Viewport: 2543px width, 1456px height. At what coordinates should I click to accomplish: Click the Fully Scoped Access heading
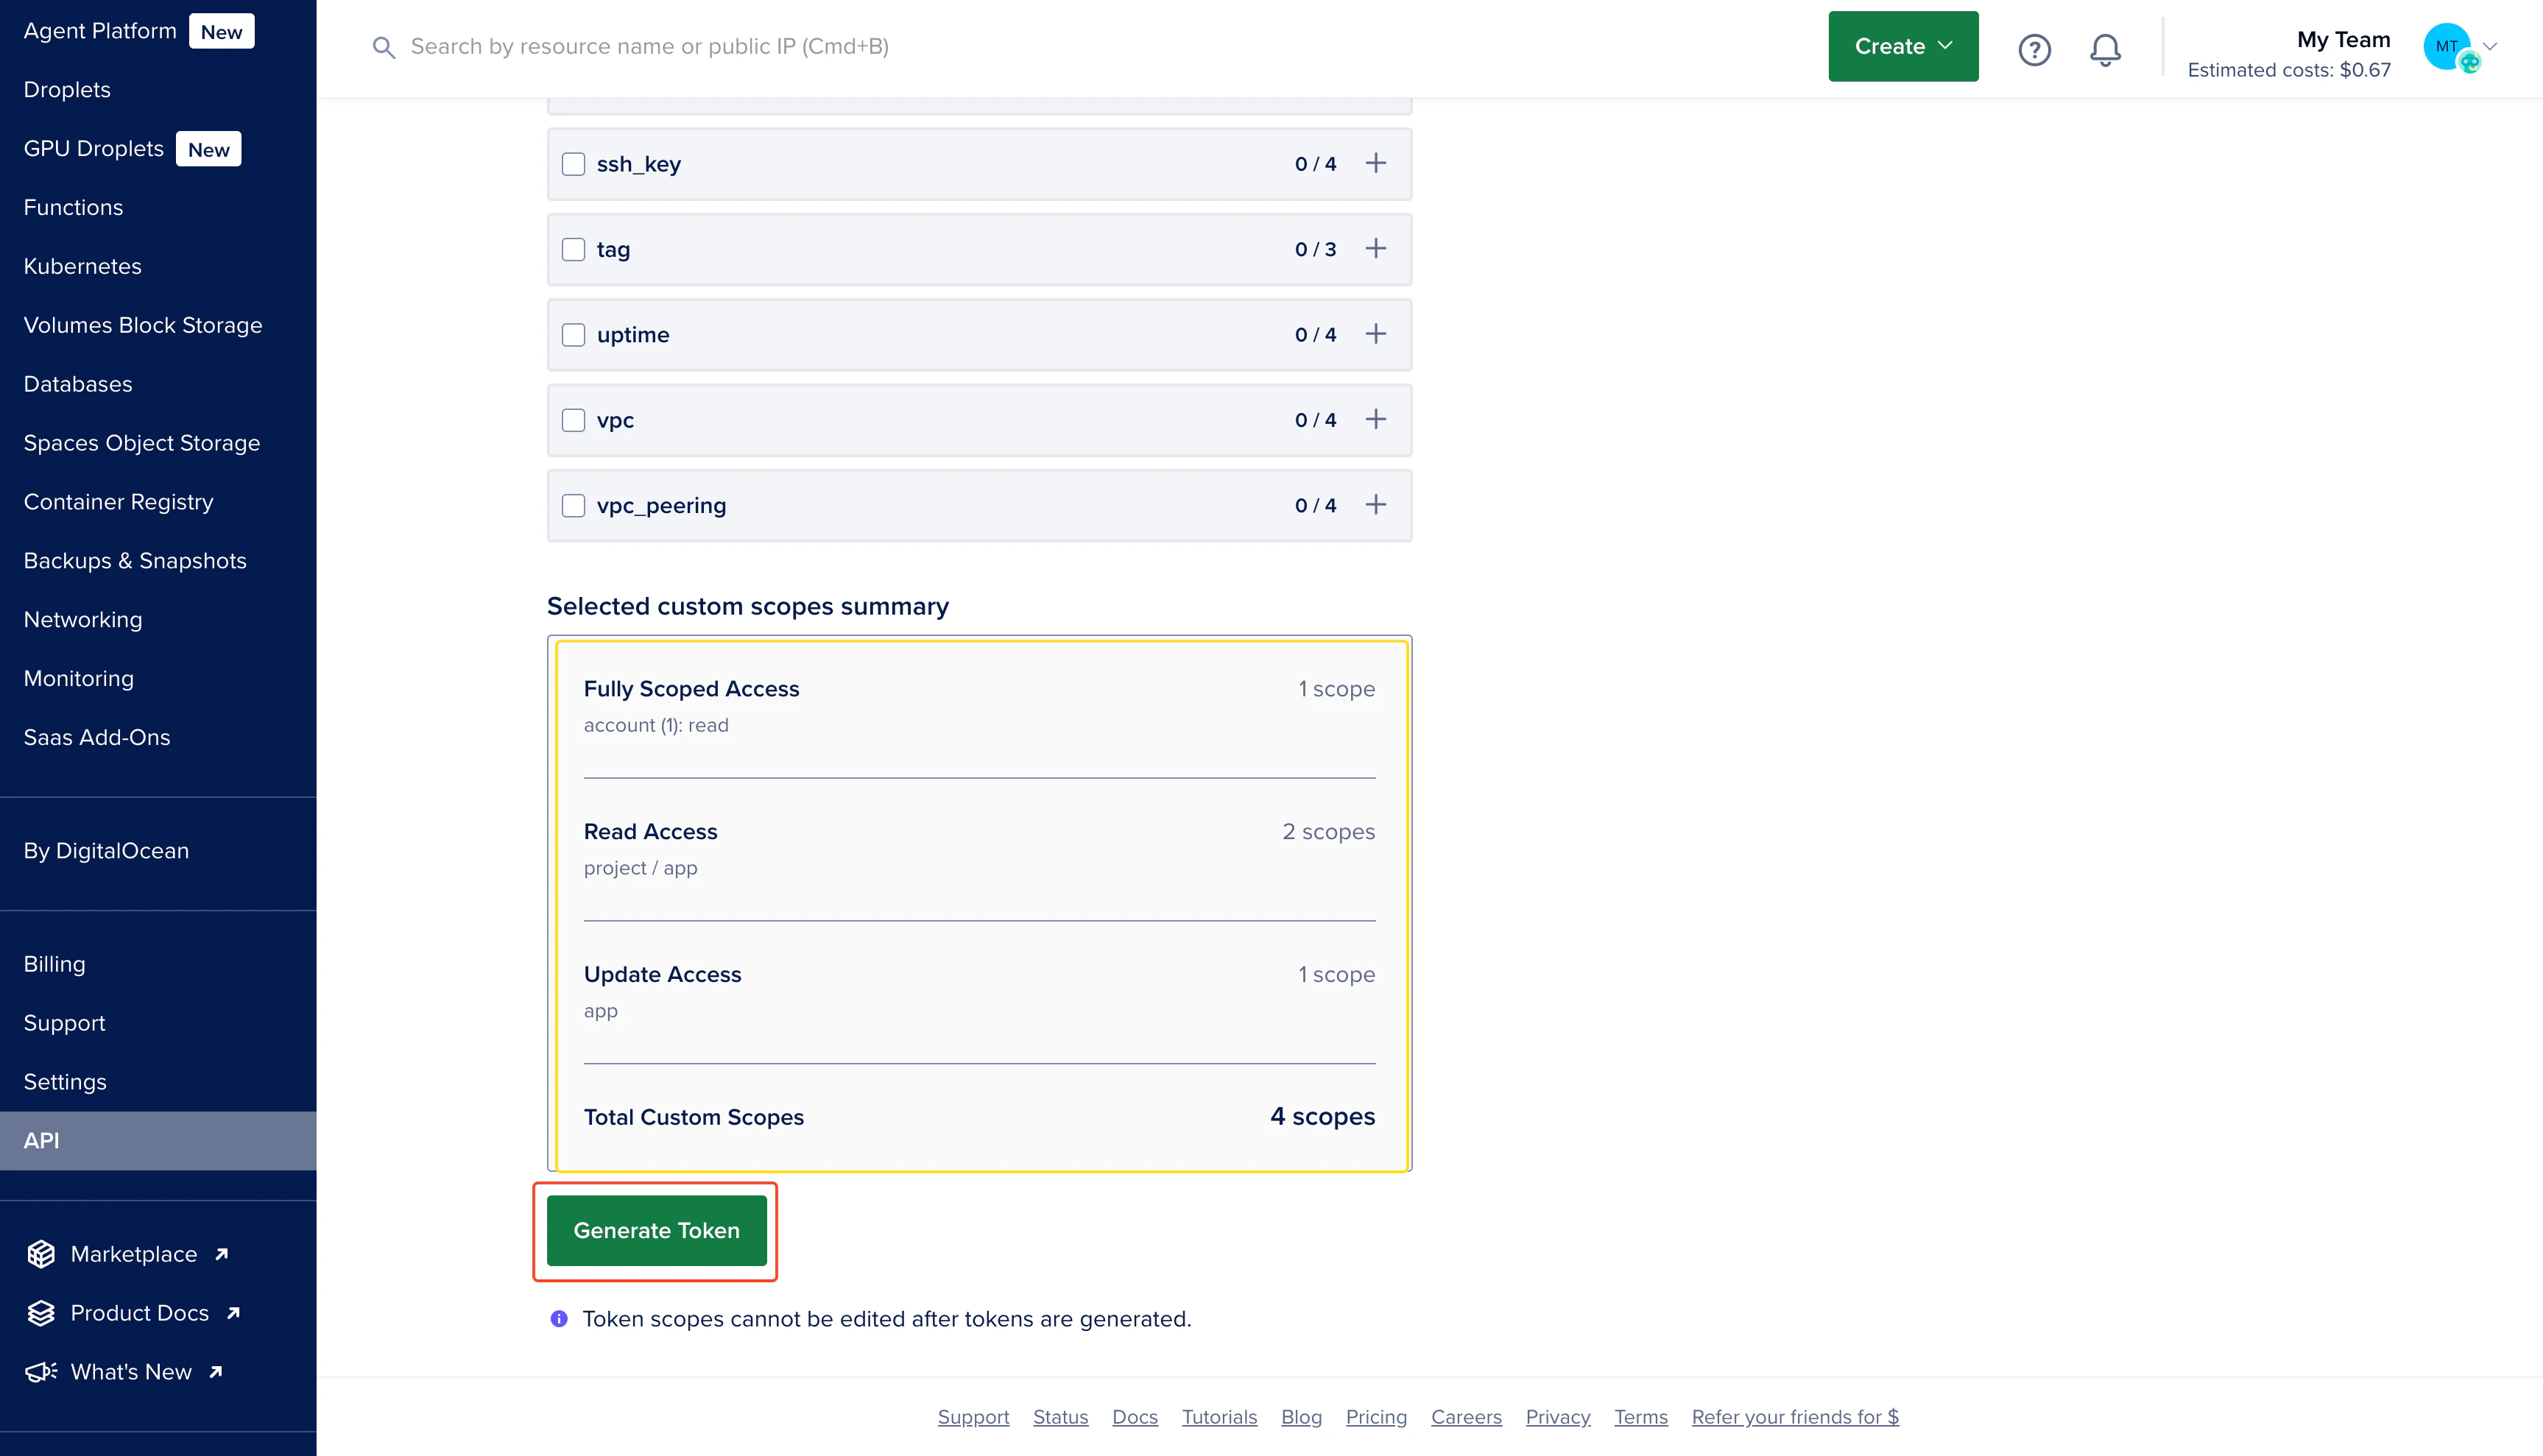click(x=691, y=689)
